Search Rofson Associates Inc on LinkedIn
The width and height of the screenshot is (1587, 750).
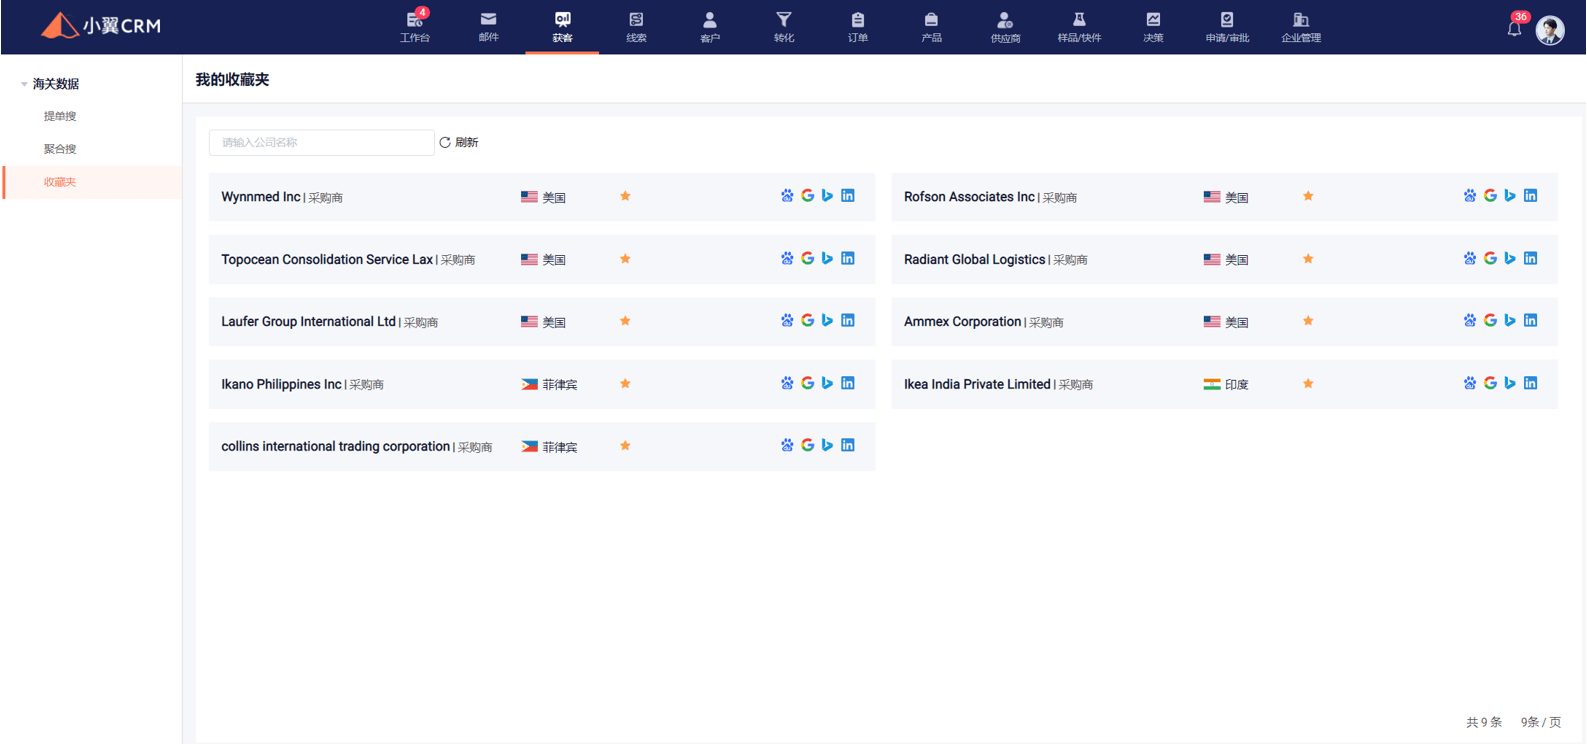[1531, 196]
